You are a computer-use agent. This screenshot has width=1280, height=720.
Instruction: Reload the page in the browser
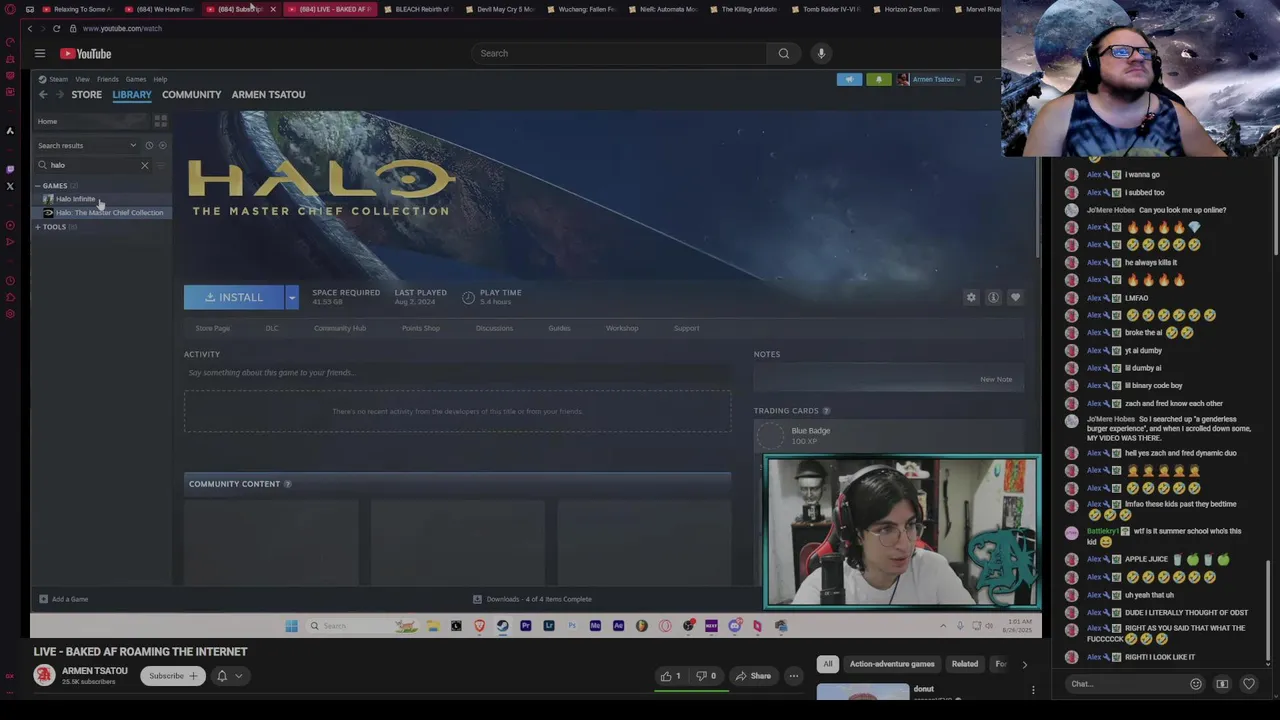tap(56, 28)
